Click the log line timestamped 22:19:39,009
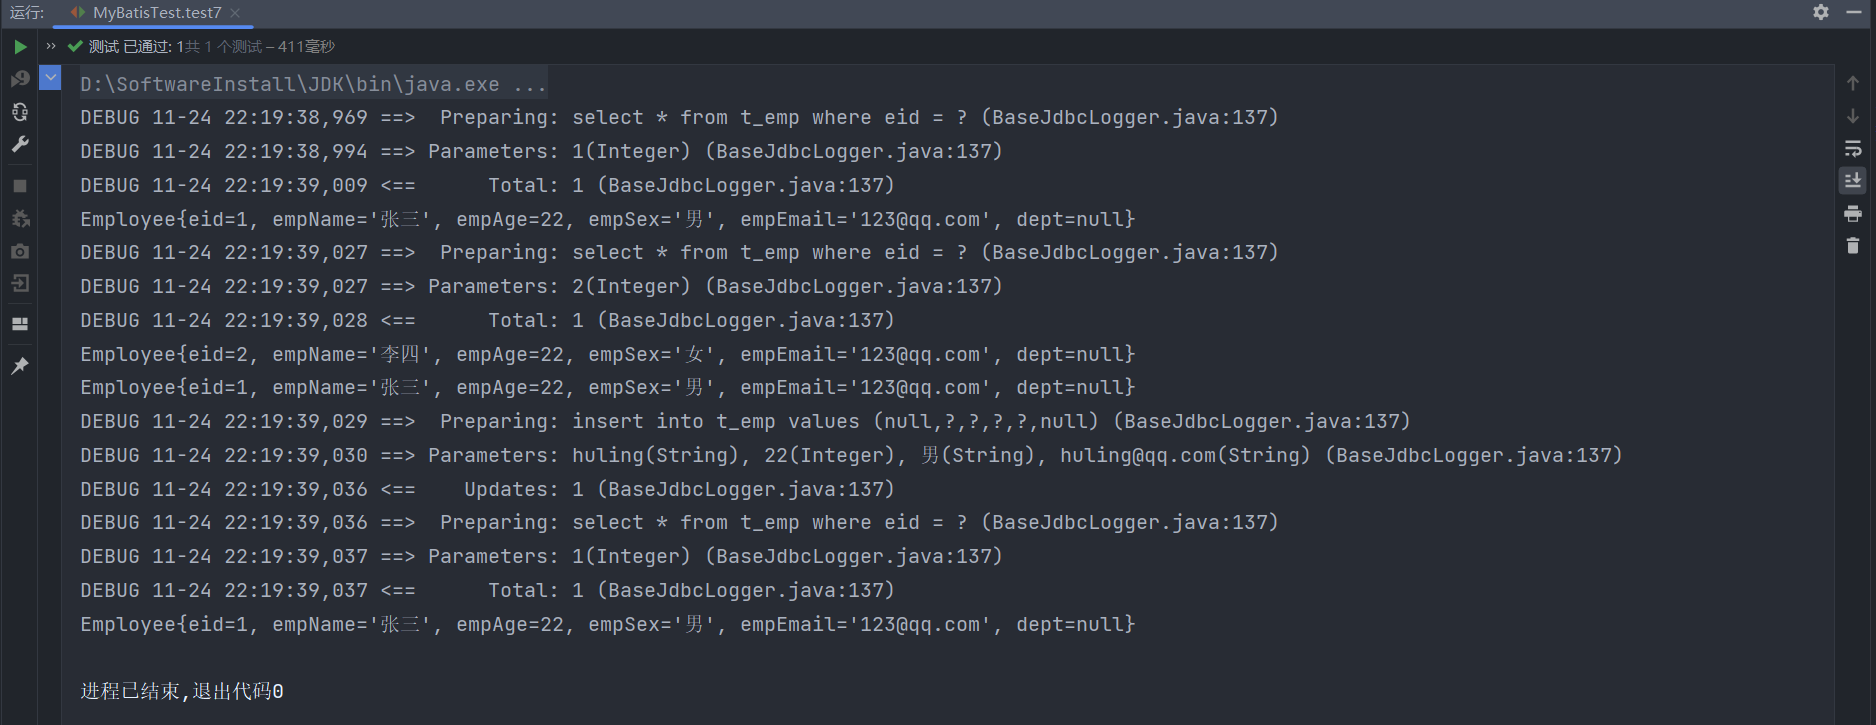The image size is (1876, 725). pyautogui.click(x=488, y=186)
